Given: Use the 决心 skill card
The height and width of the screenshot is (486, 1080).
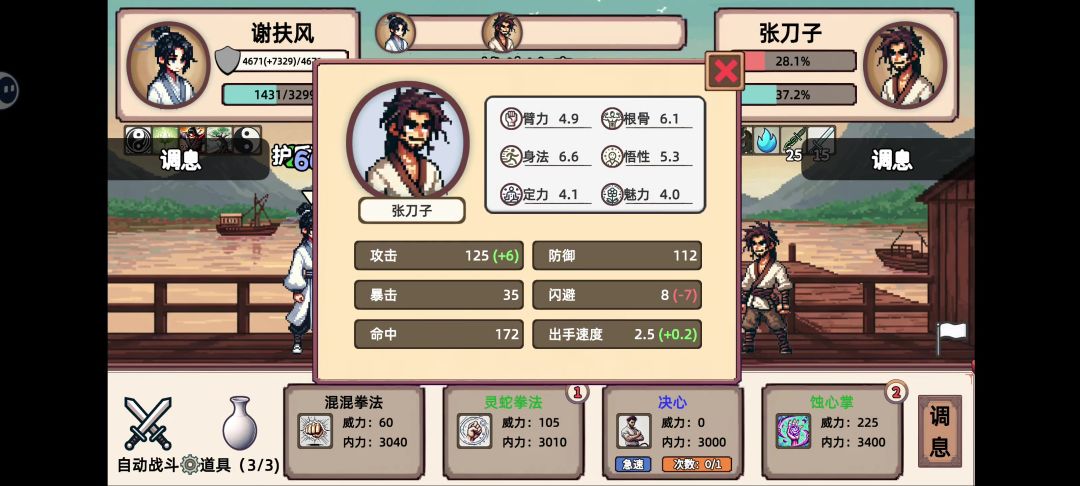Looking at the screenshot, I should coord(673,432).
